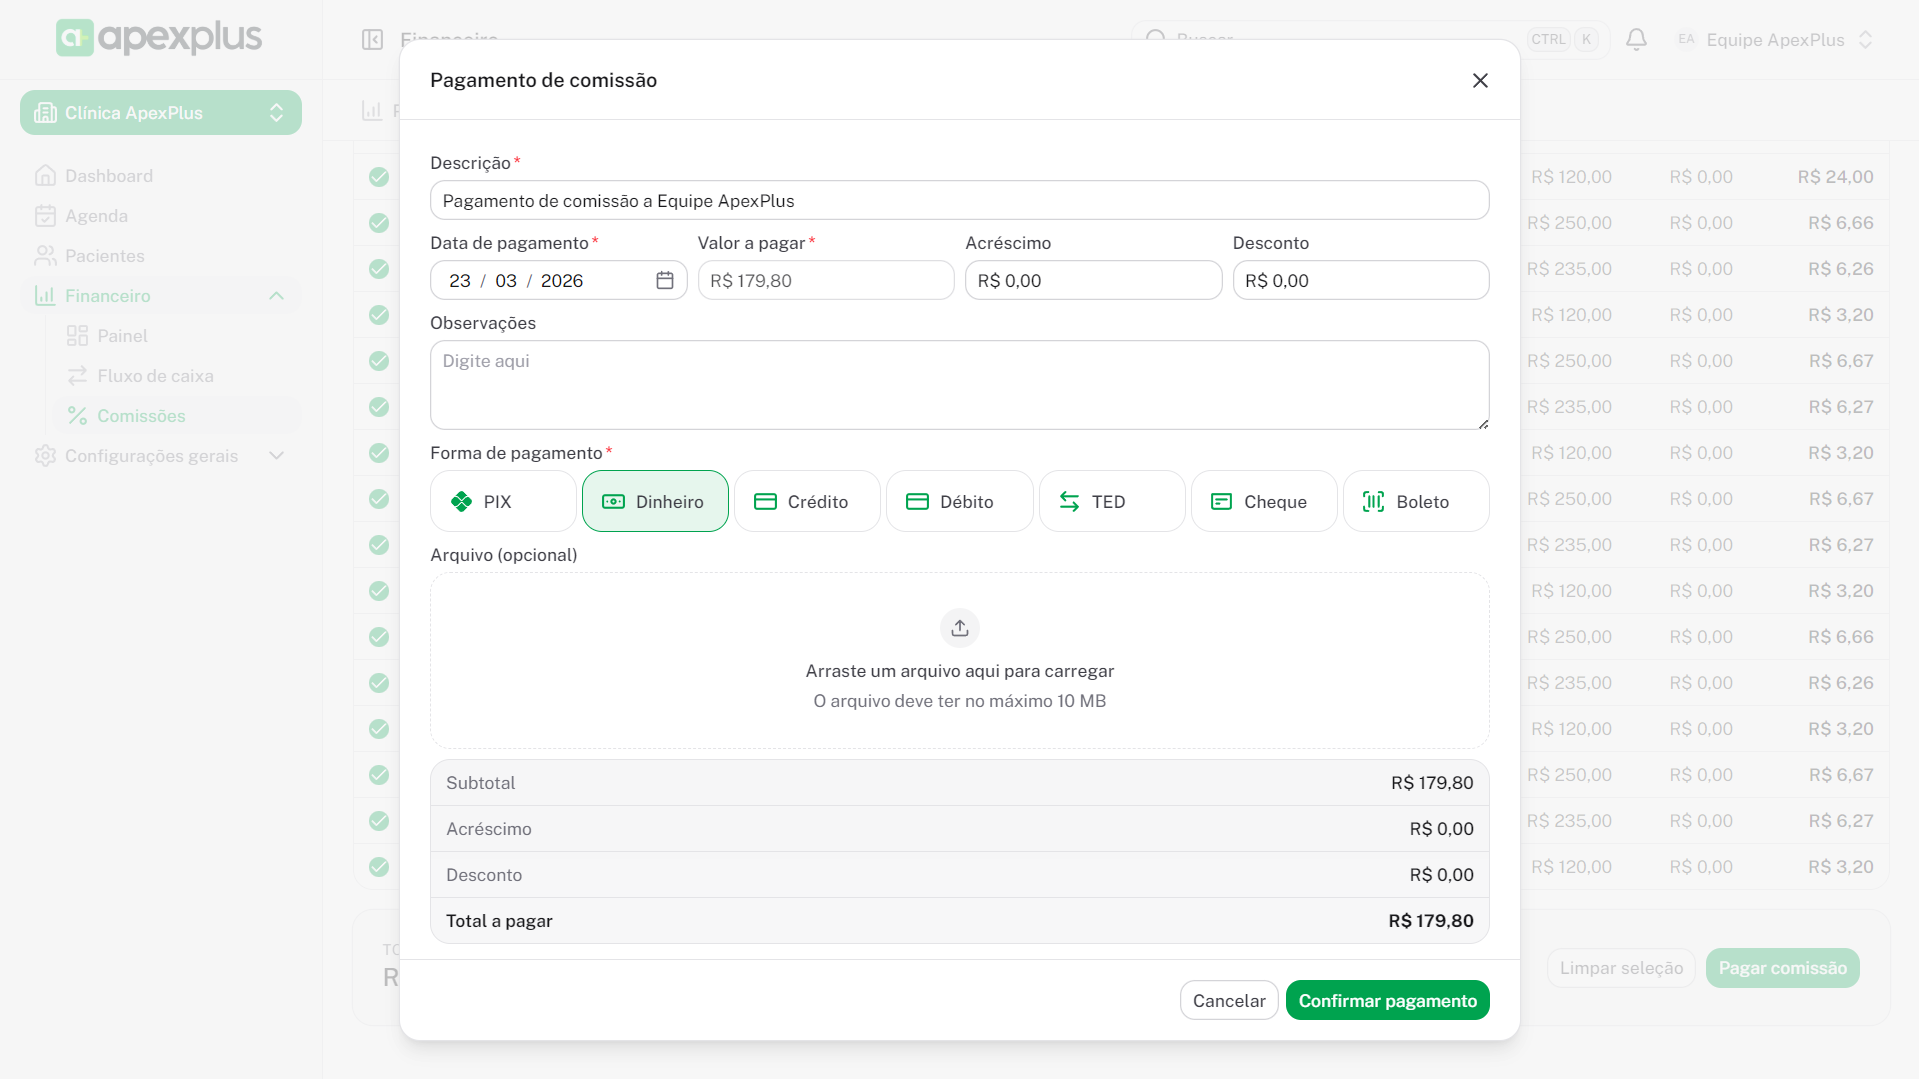The width and height of the screenshot is (1919, 1079).
Task: Click the notification bell icon
Action: tap(1636, 40)
